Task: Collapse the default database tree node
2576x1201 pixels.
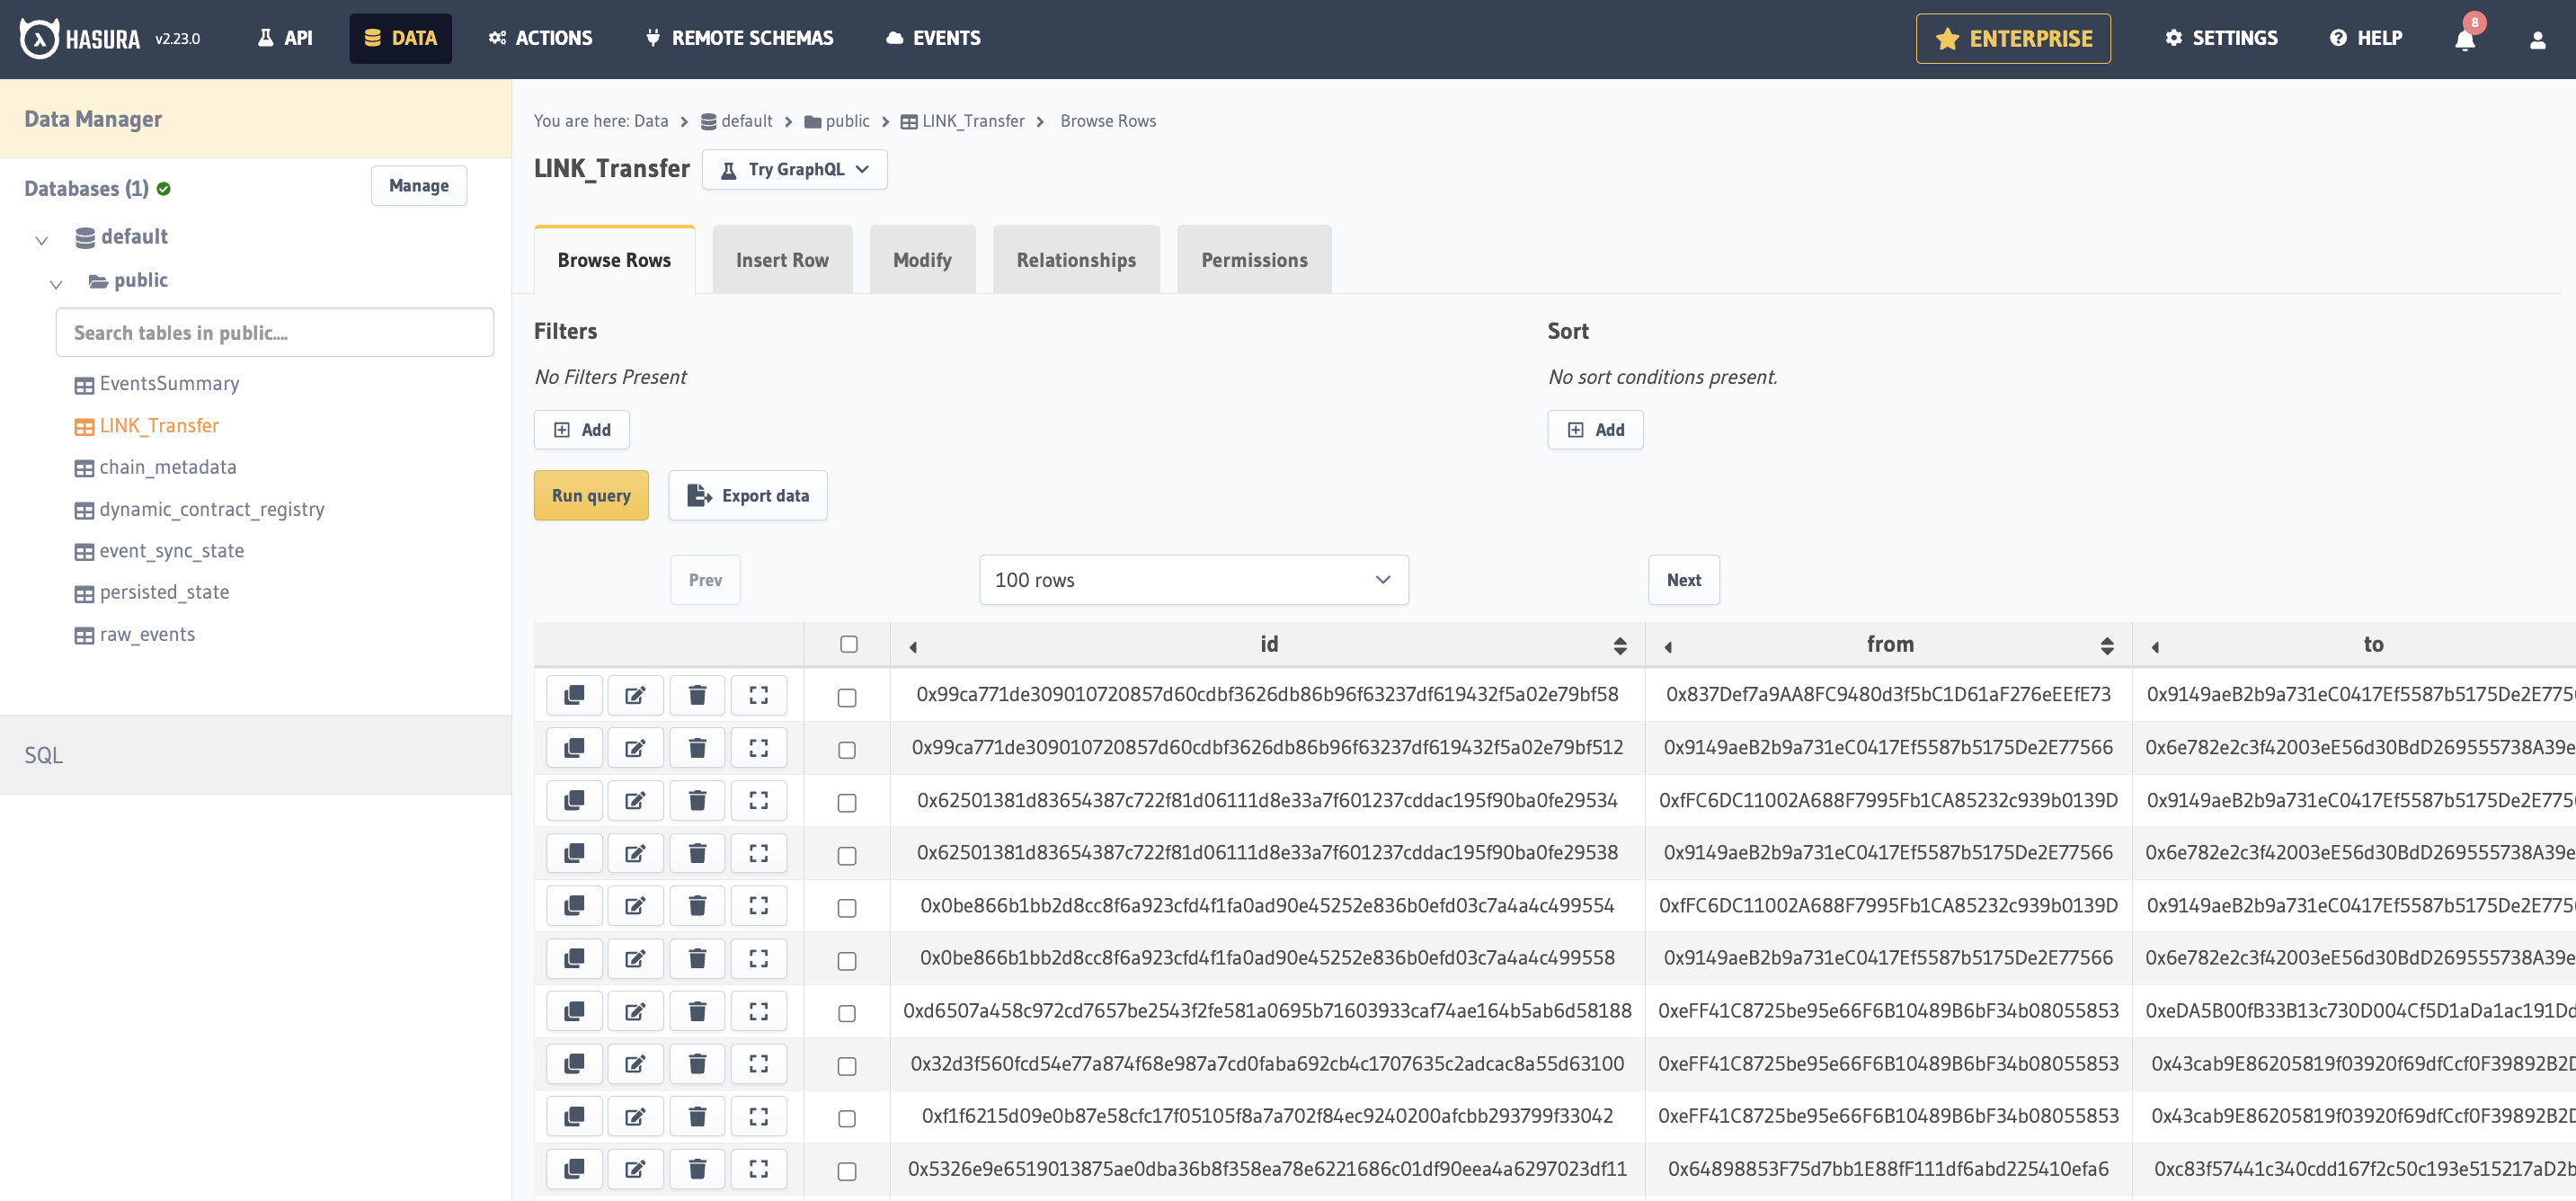Action: click(x=41, y=240)
